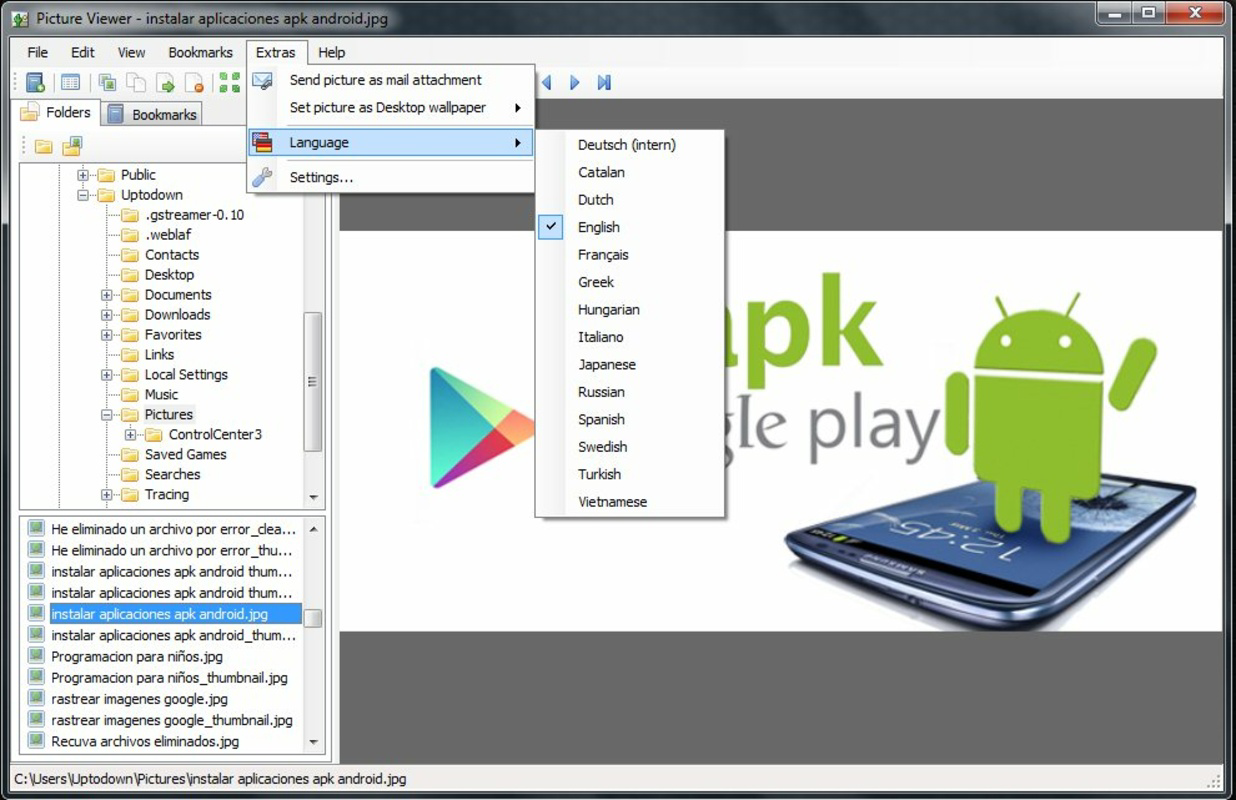The height and width of the screenshot is (800, 1236).
Task: Click folder tree scrollbar down arrow
Action: coord(313,497)
